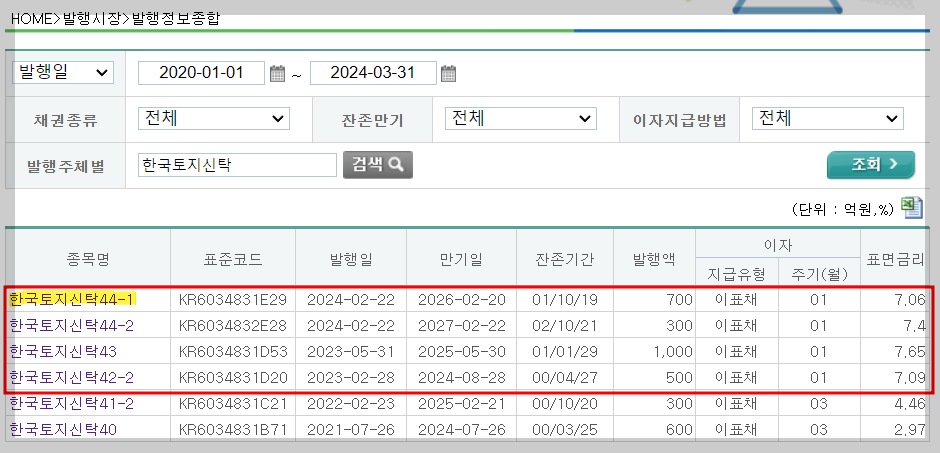Expand the 채권종류 dropdown
The height and width of the screenshot is (453, 940).
tap(214, 119)
